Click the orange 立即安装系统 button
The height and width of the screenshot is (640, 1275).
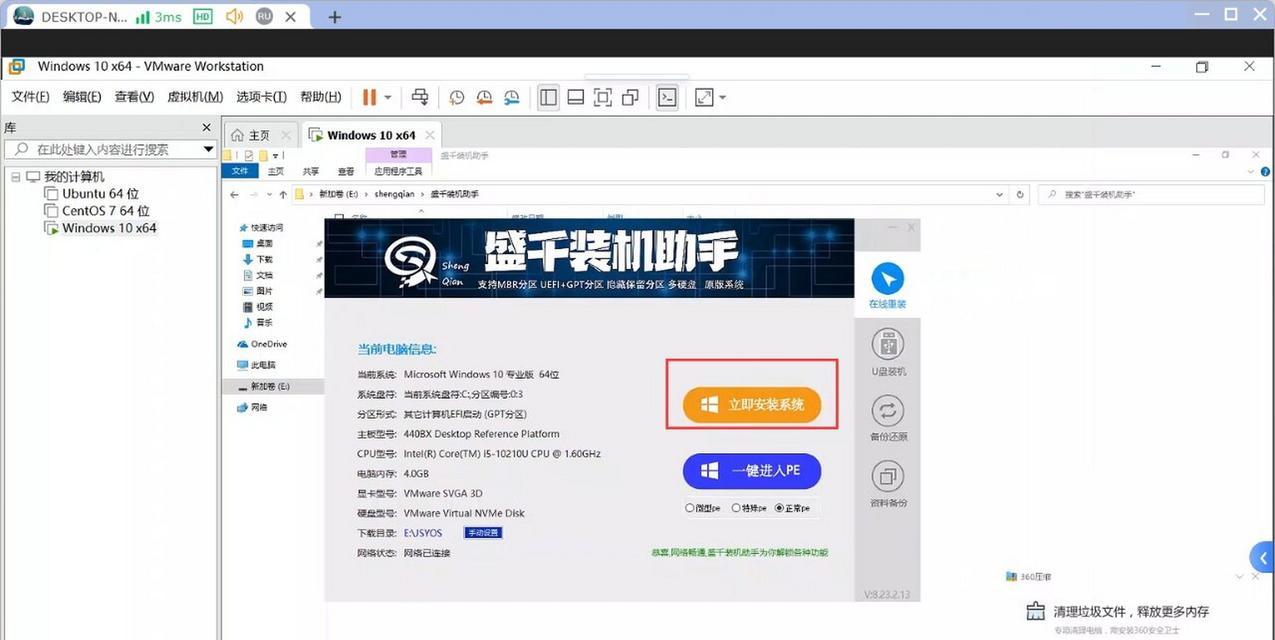point(752,405)
